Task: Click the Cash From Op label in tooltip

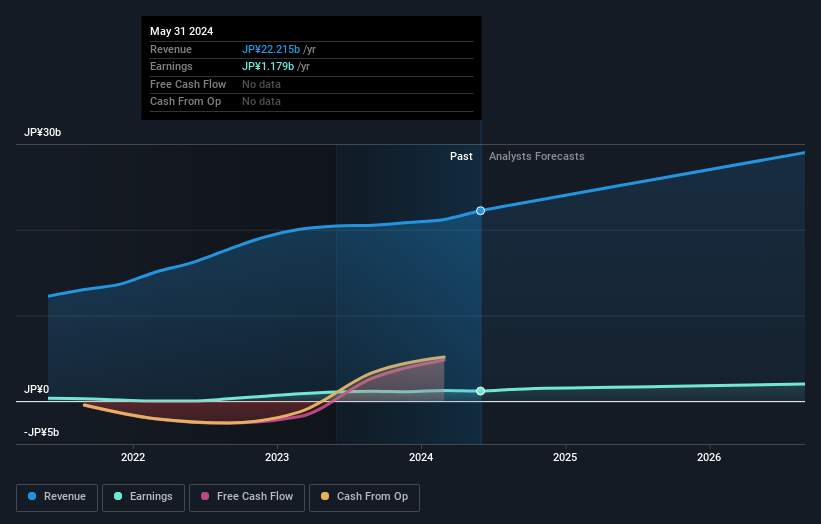Action: coord(185,102)
